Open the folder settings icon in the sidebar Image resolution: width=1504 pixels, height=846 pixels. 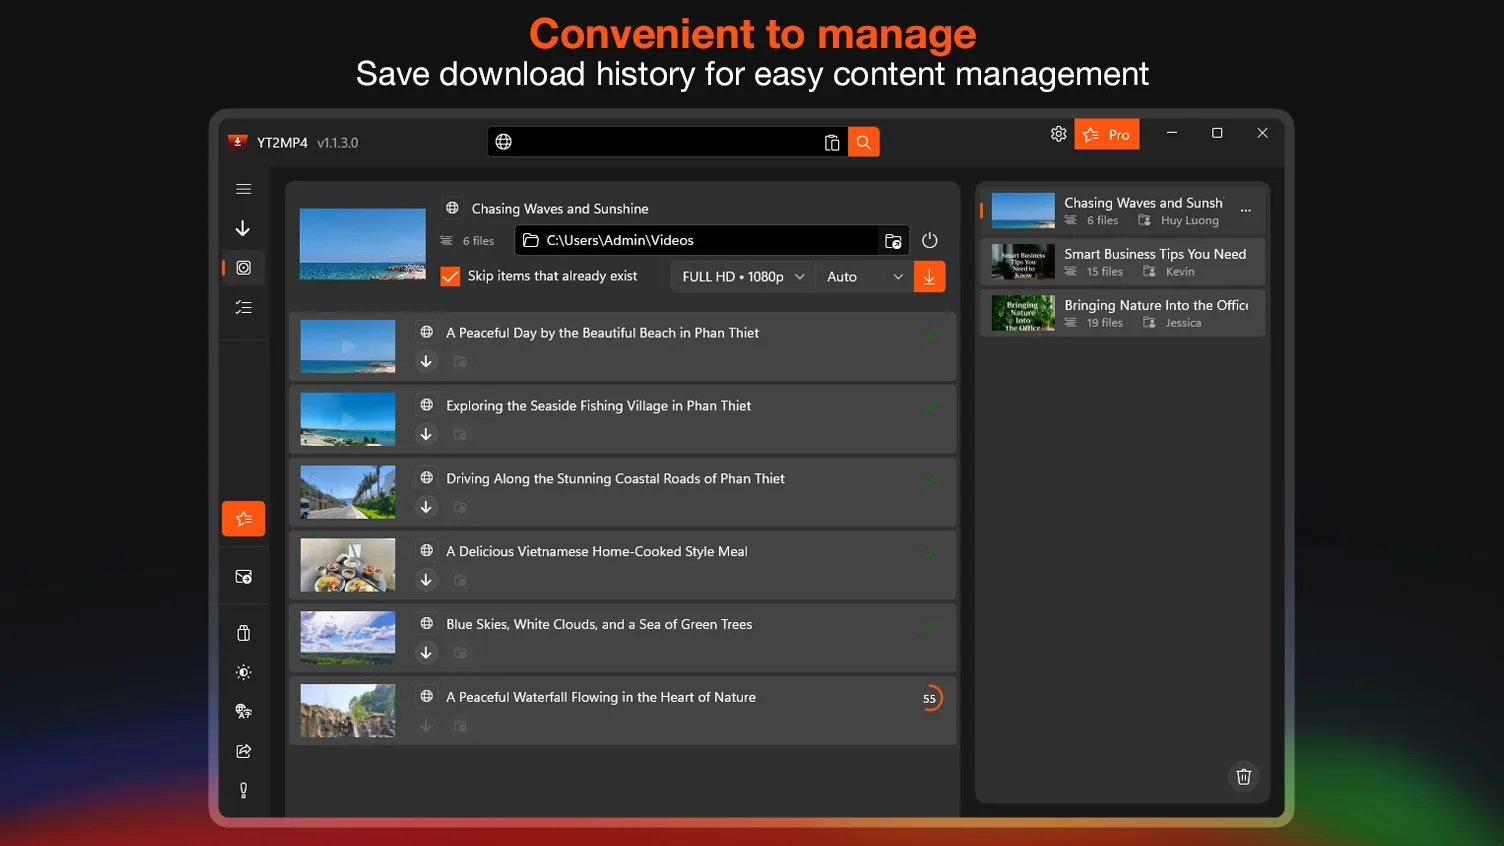tap(243, 577)
